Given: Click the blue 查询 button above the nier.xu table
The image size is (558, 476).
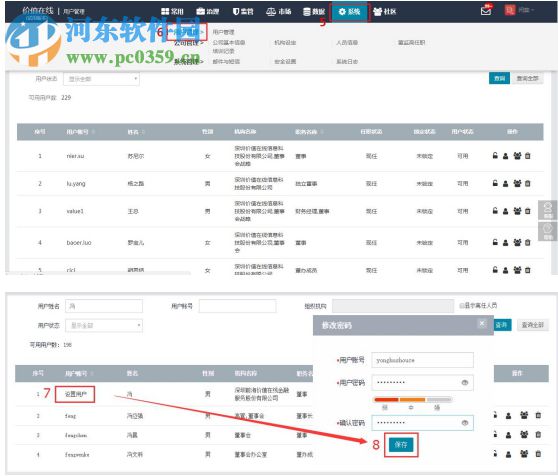Looking at the screenshot, I should (499, 78).
